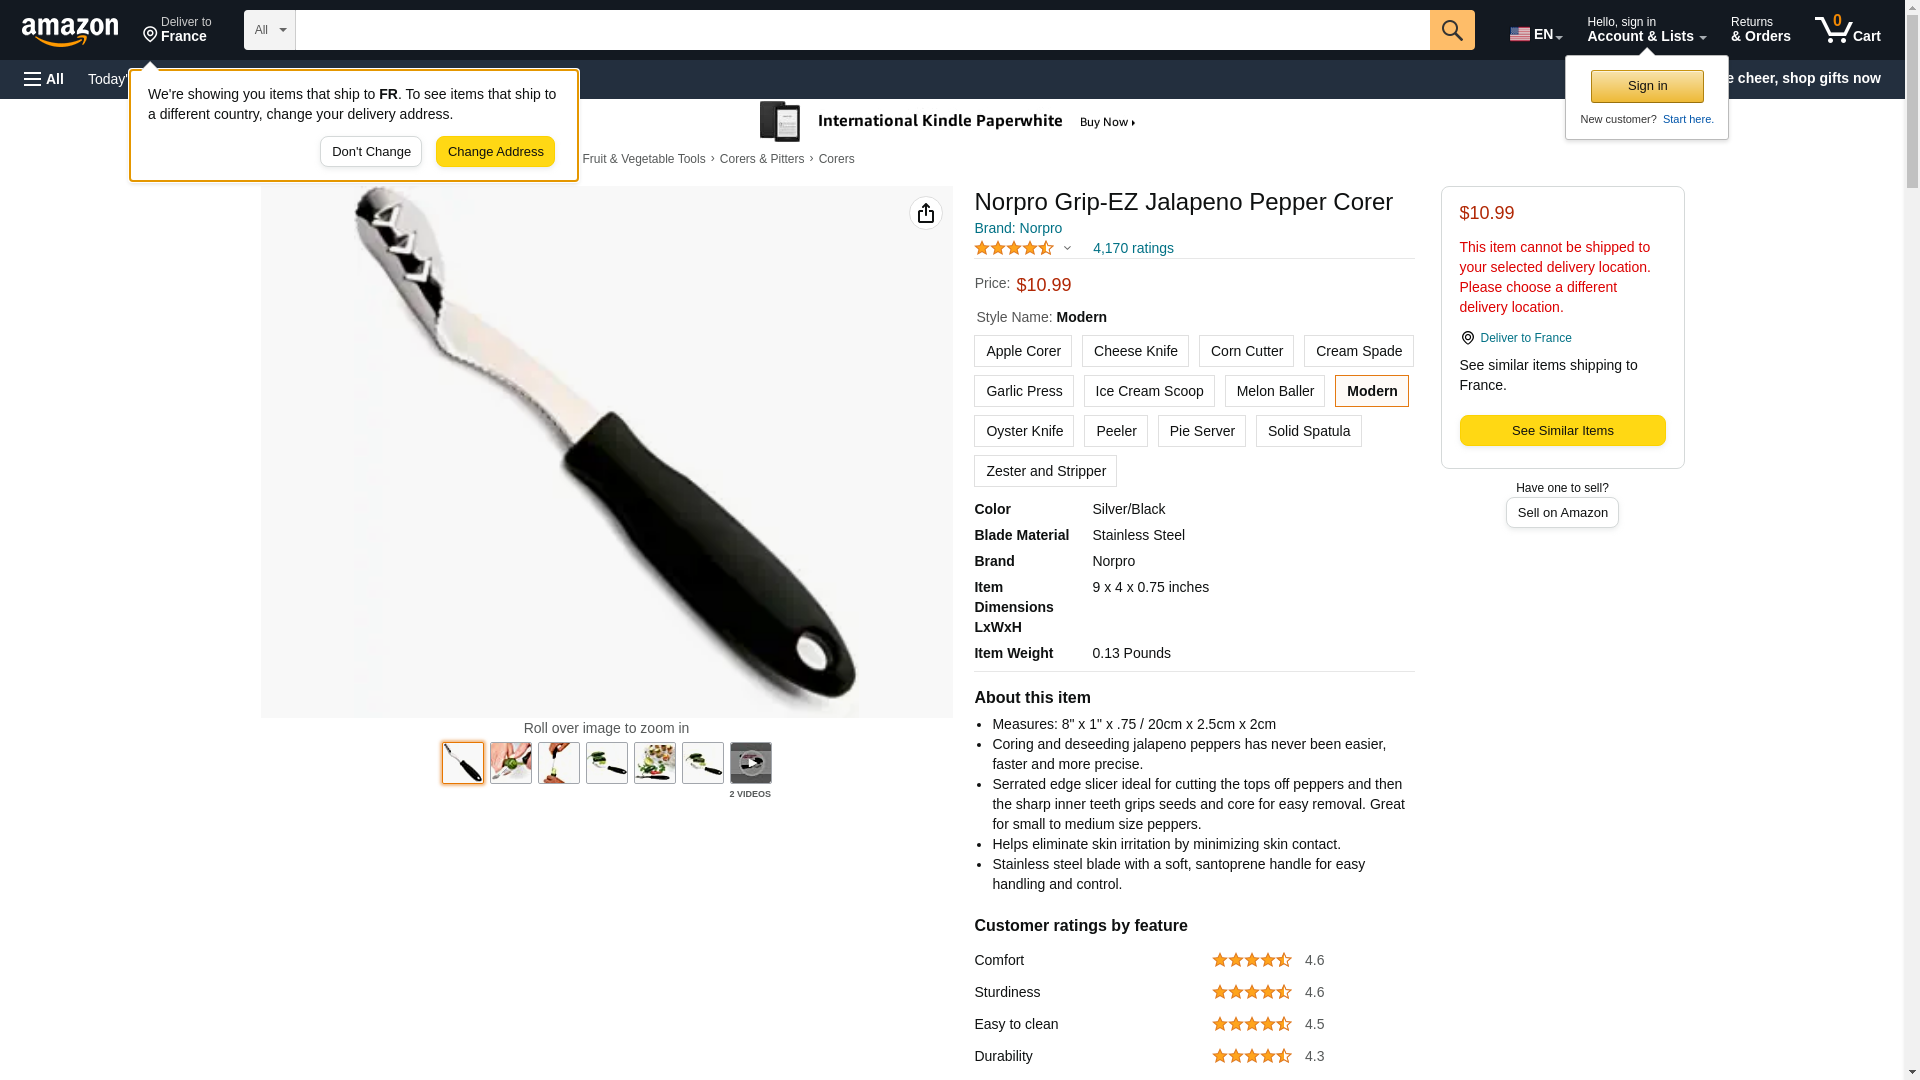Click the See Similar Items button
Screen dimensions: 1920x1080
[1562, 431]
